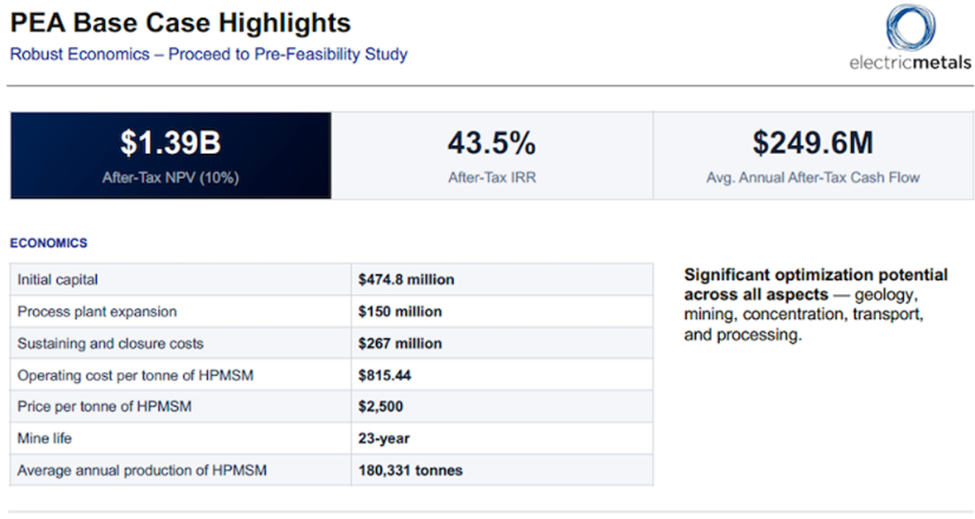Image resolution: width=975 pixels, height=519 pixels.
Task: Select the Initial capital row label
Action: pyautogui.click(x=58, y=280)
